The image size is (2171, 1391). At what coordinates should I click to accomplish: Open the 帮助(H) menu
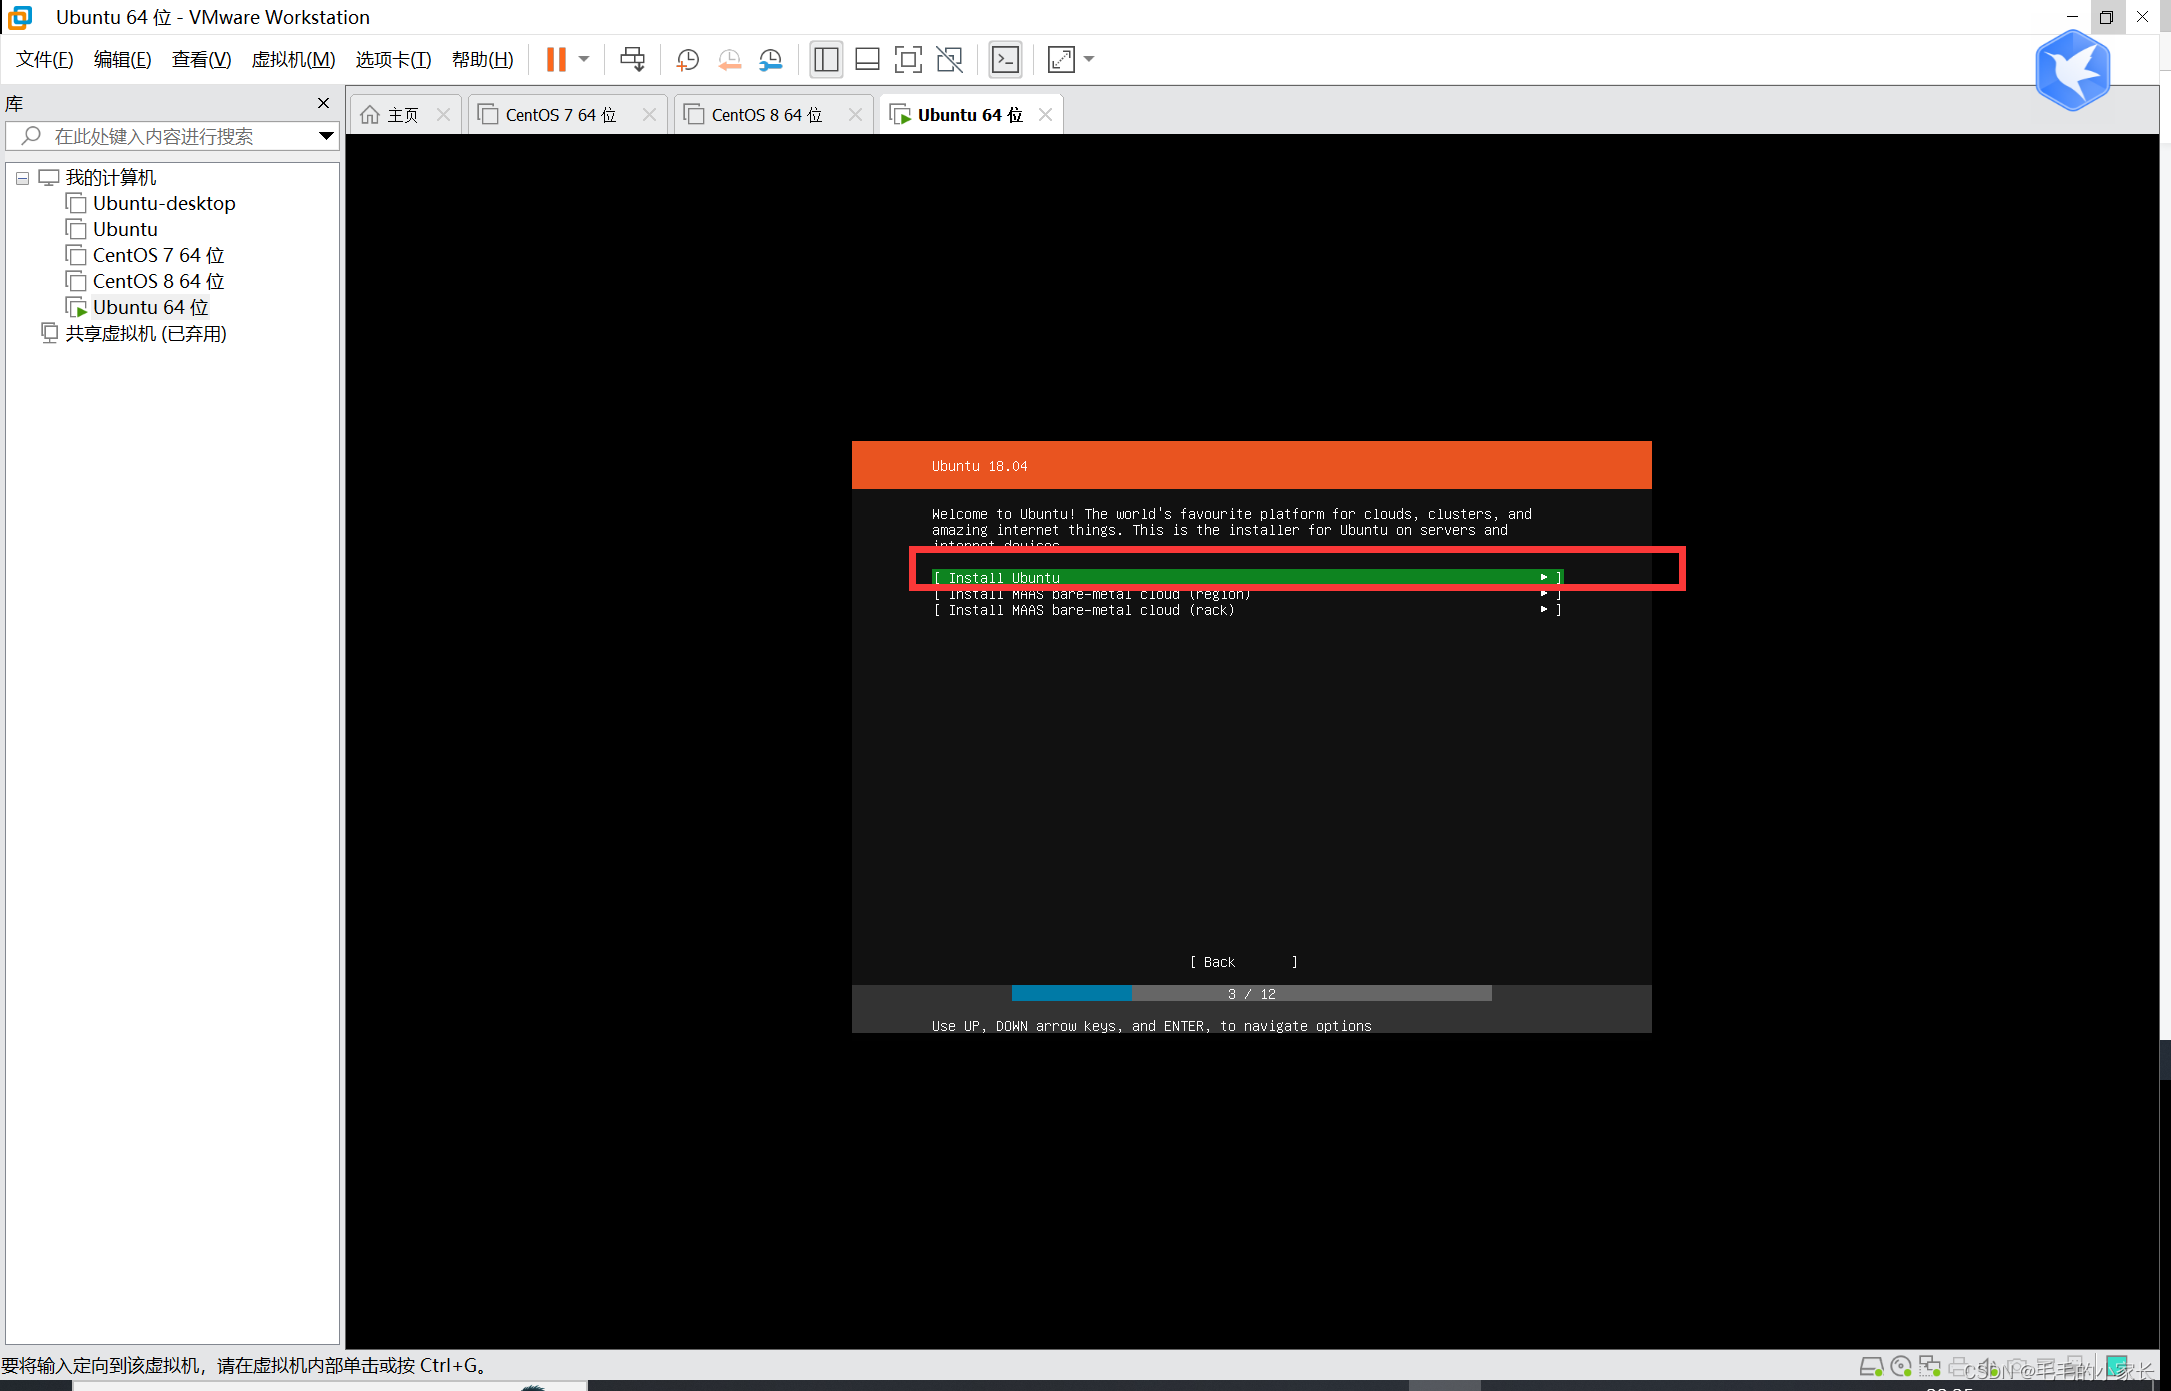(482, 60)
